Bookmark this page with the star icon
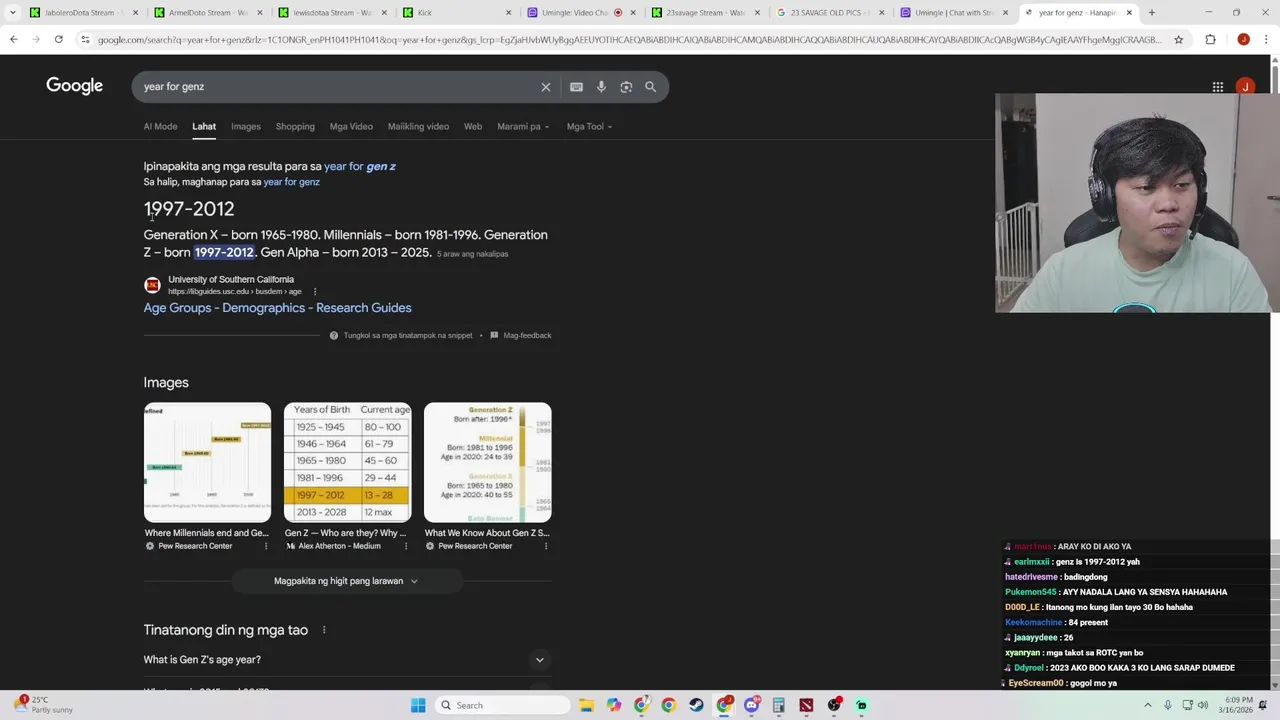 (x=1178, y=39)
